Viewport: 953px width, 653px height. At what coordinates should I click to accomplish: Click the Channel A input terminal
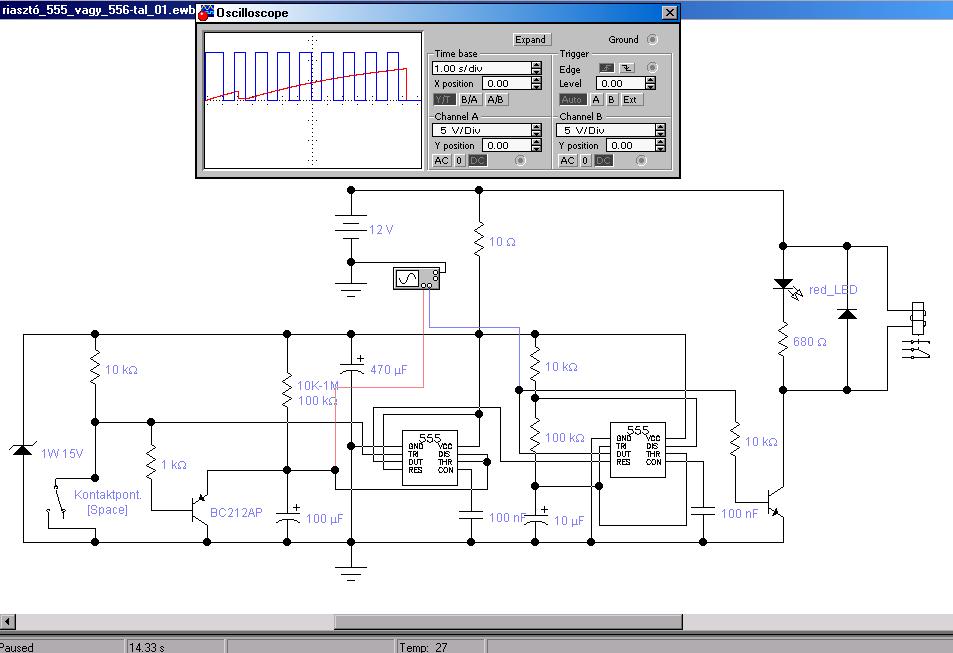point(520,161)
